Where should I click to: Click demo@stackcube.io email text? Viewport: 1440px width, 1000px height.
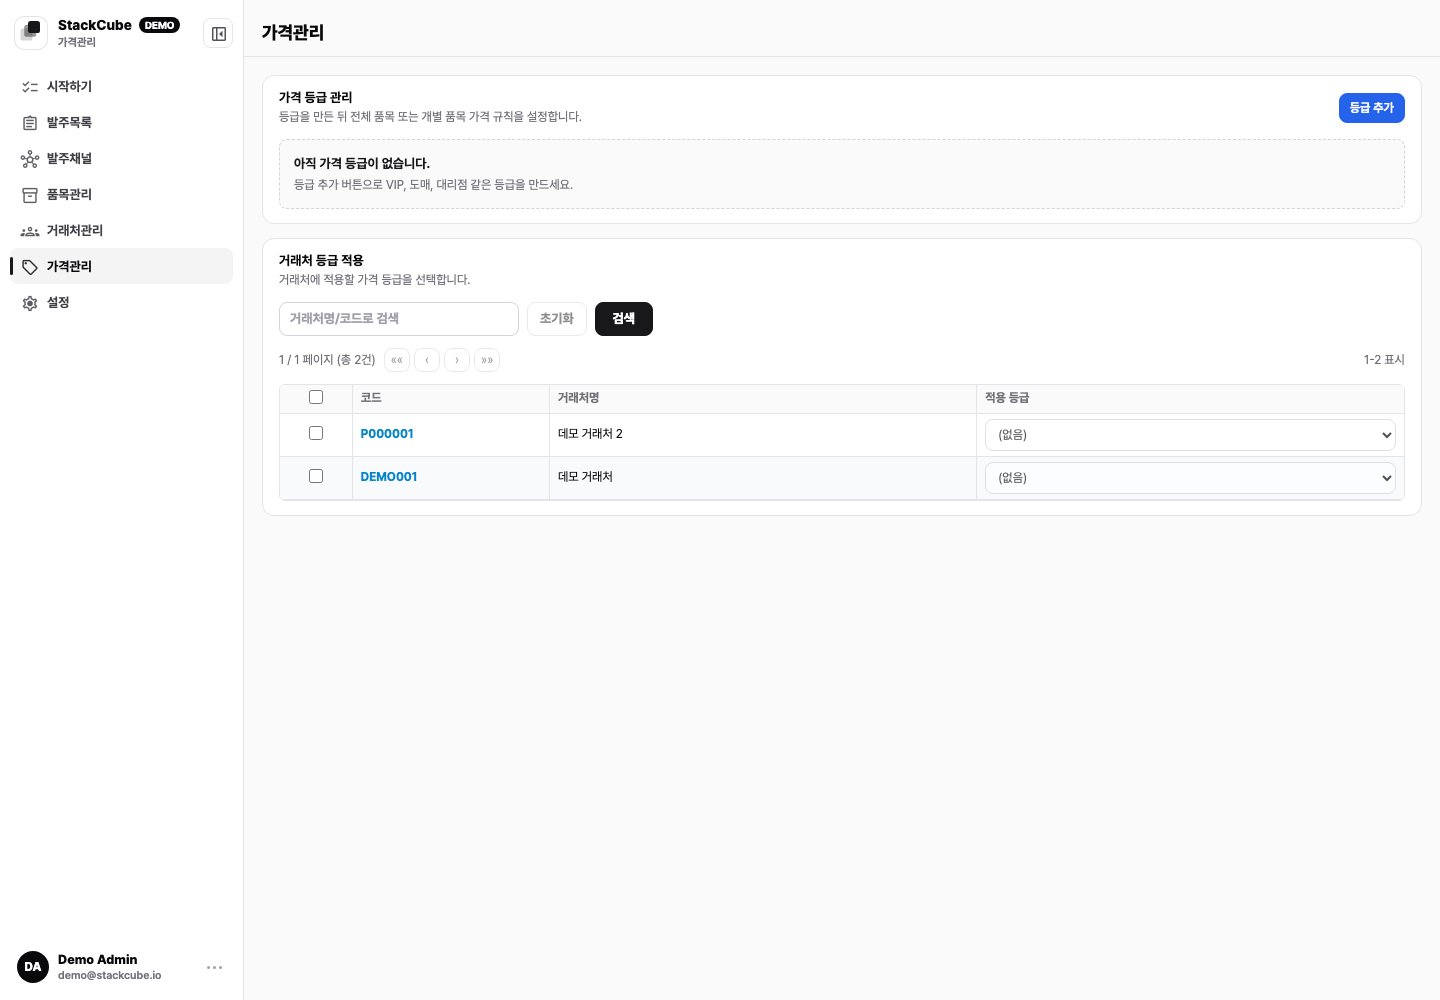109,976
